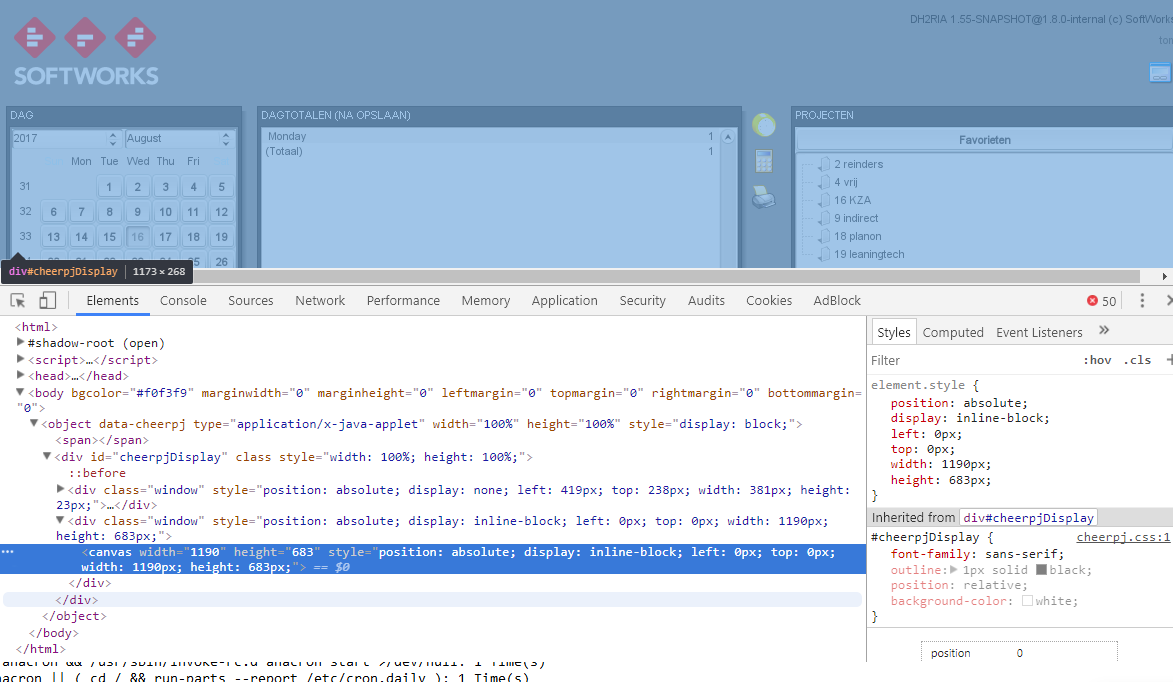Expand the outline property in #cheerpjDisplay rule
This screenshot has width=1173, height=682.
pos(953,569)
